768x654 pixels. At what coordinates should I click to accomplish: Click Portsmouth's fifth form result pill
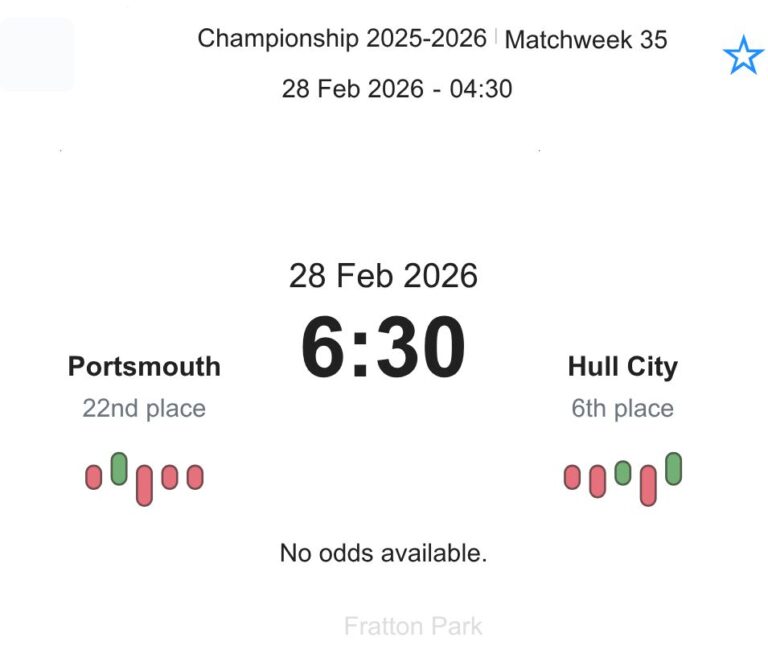(x=195, y=477)
